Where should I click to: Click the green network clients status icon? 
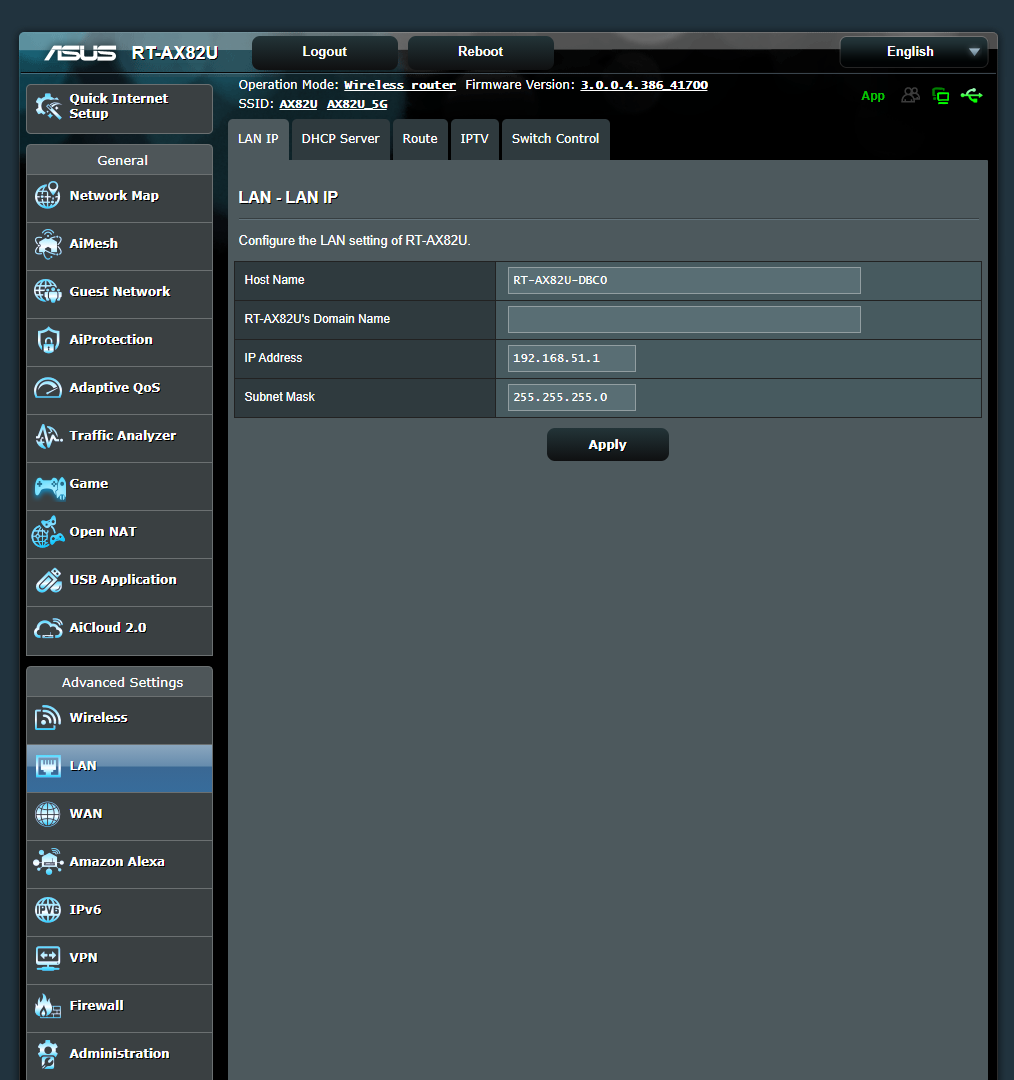940,96
